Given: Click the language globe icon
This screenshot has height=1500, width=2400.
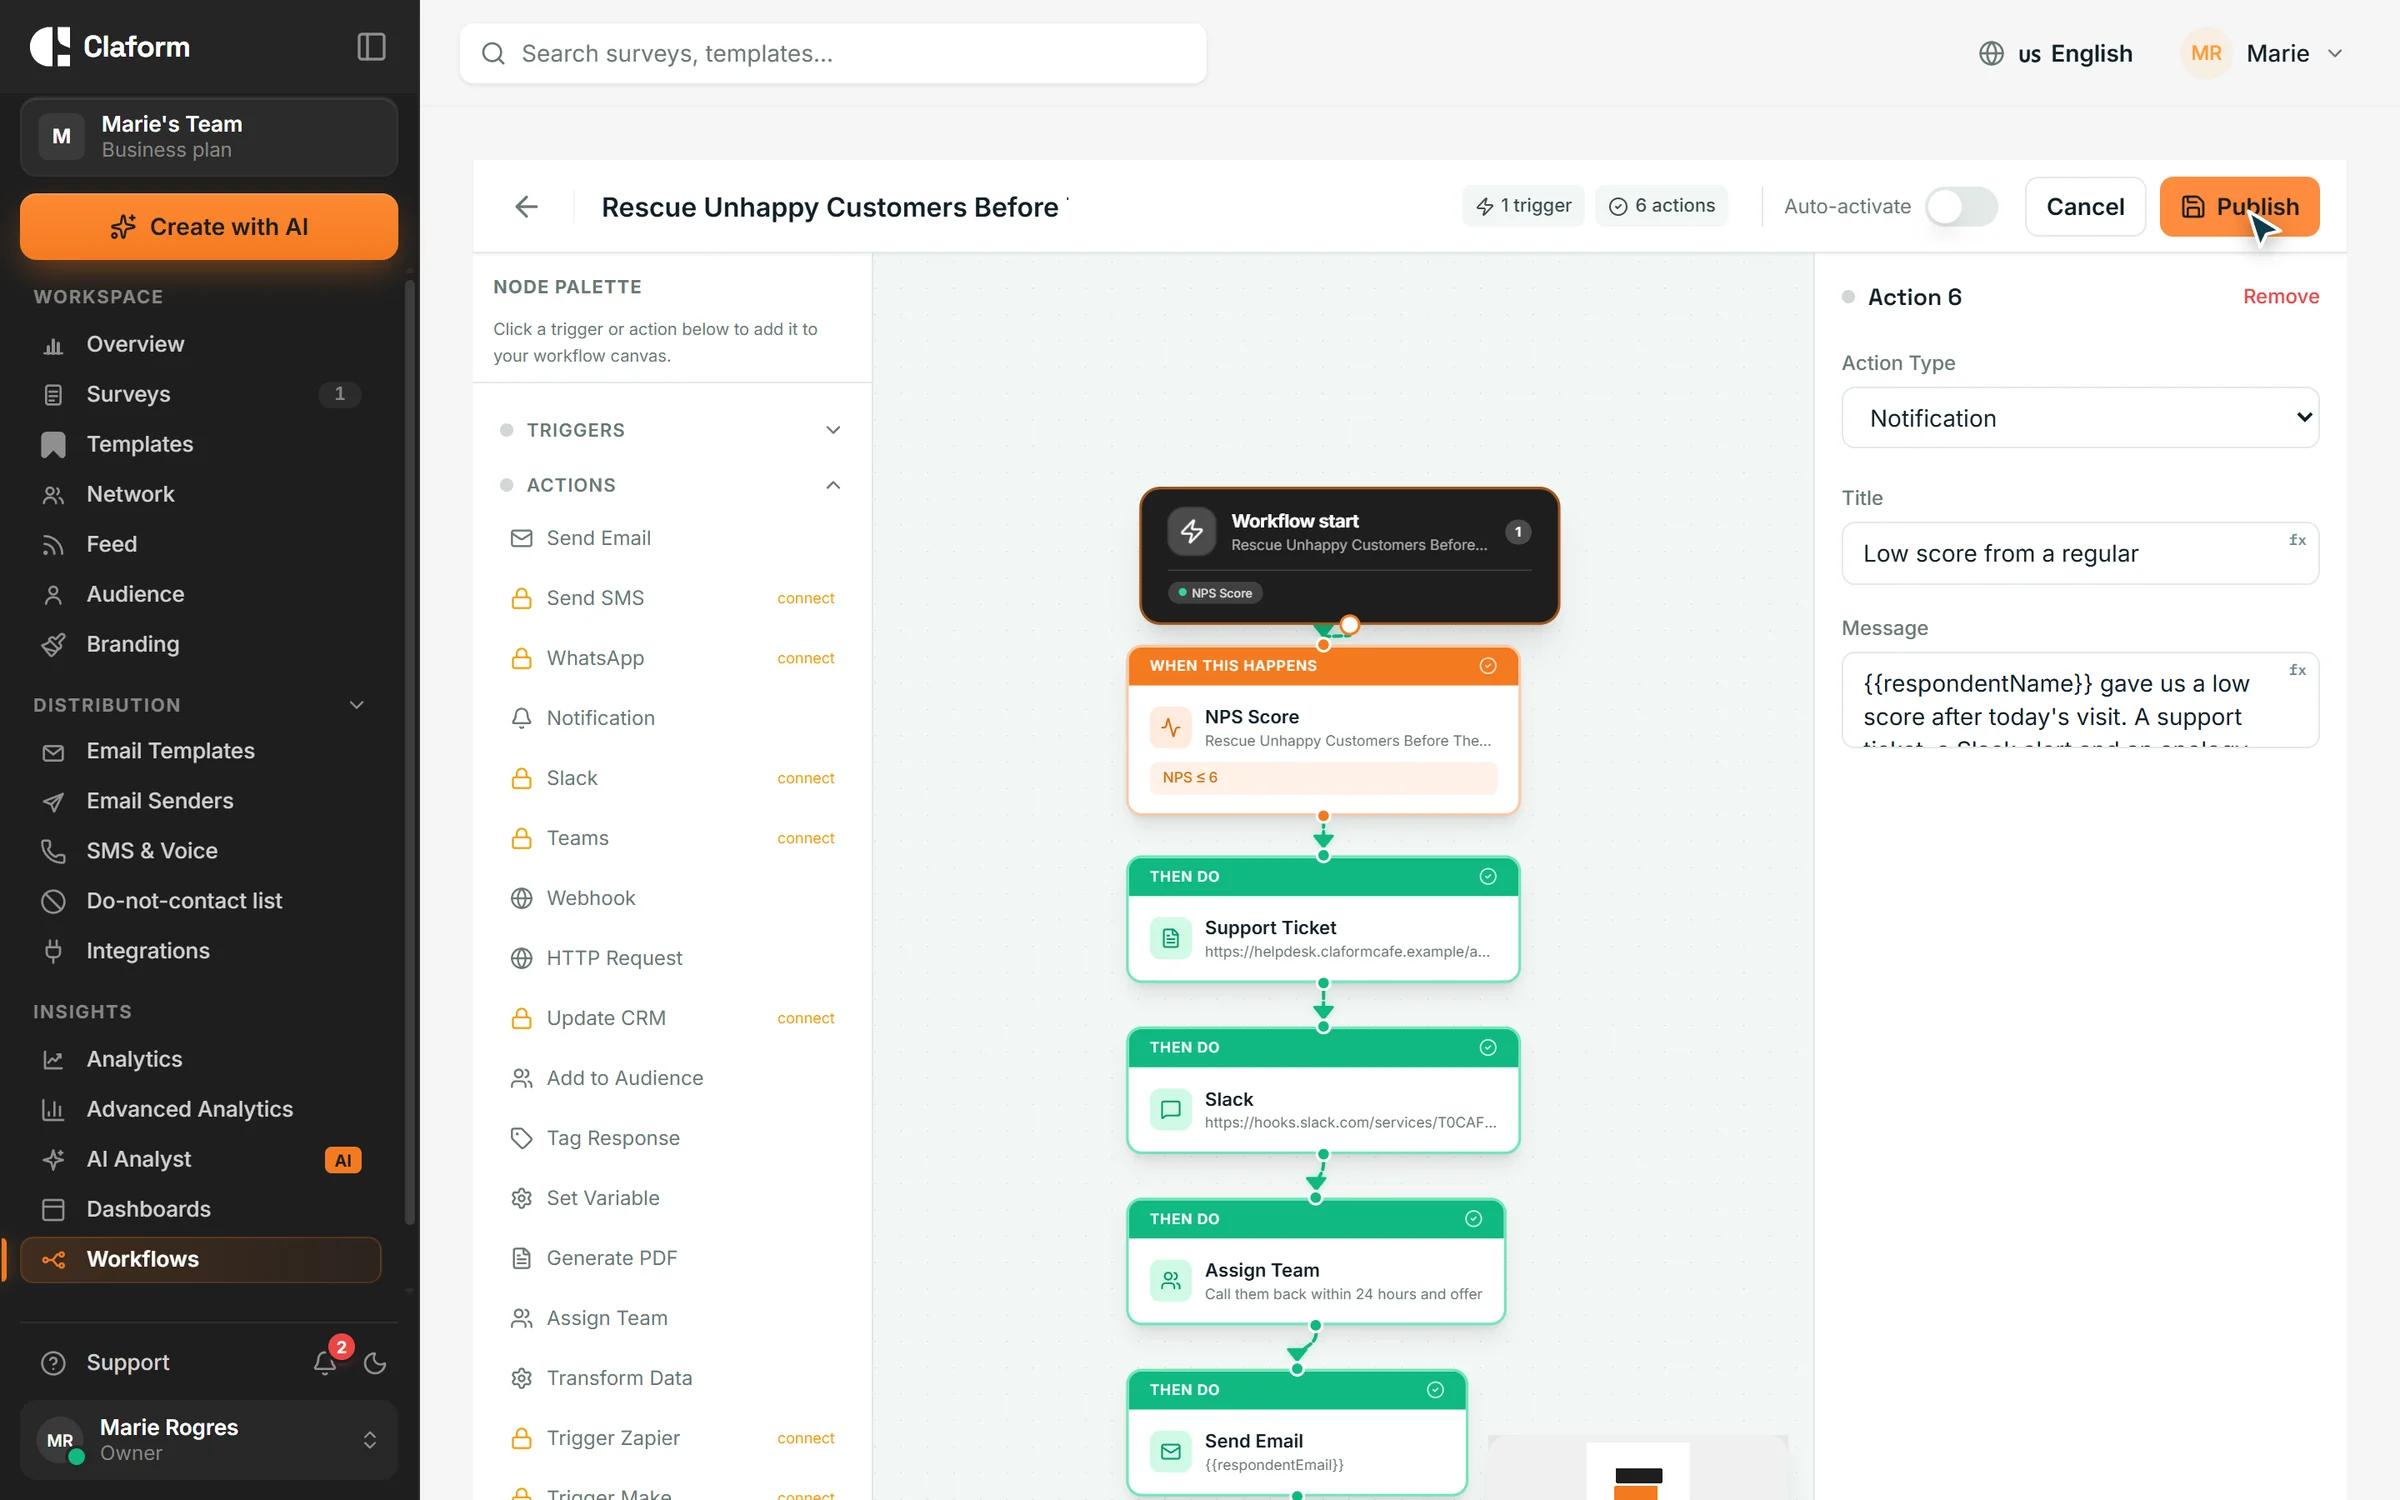Looking at the screenshot, I should (x=1991, y=53).
